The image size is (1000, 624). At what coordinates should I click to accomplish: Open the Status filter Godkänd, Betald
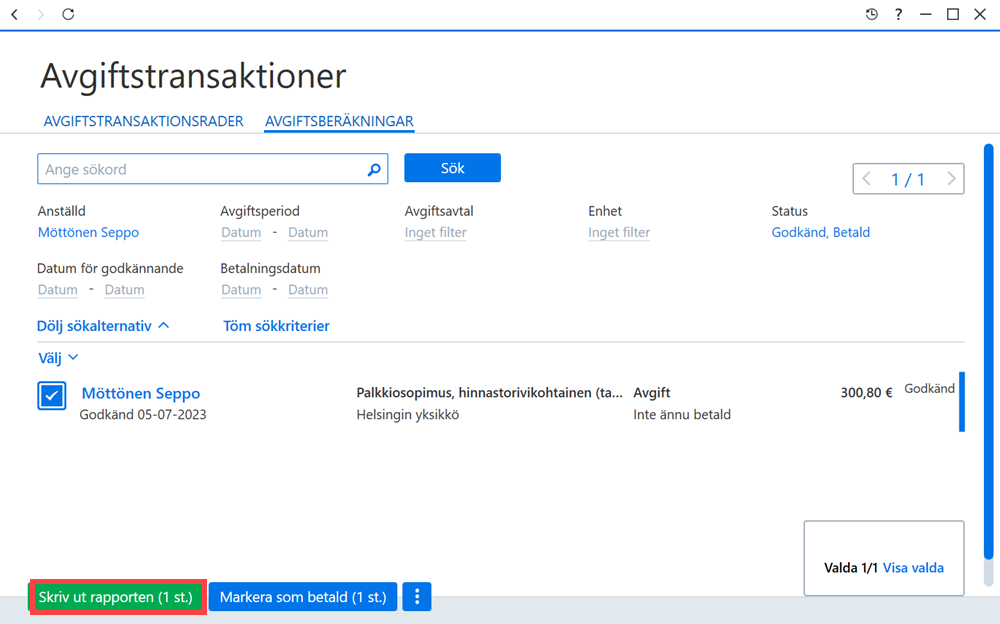click(x=820, y=232)
